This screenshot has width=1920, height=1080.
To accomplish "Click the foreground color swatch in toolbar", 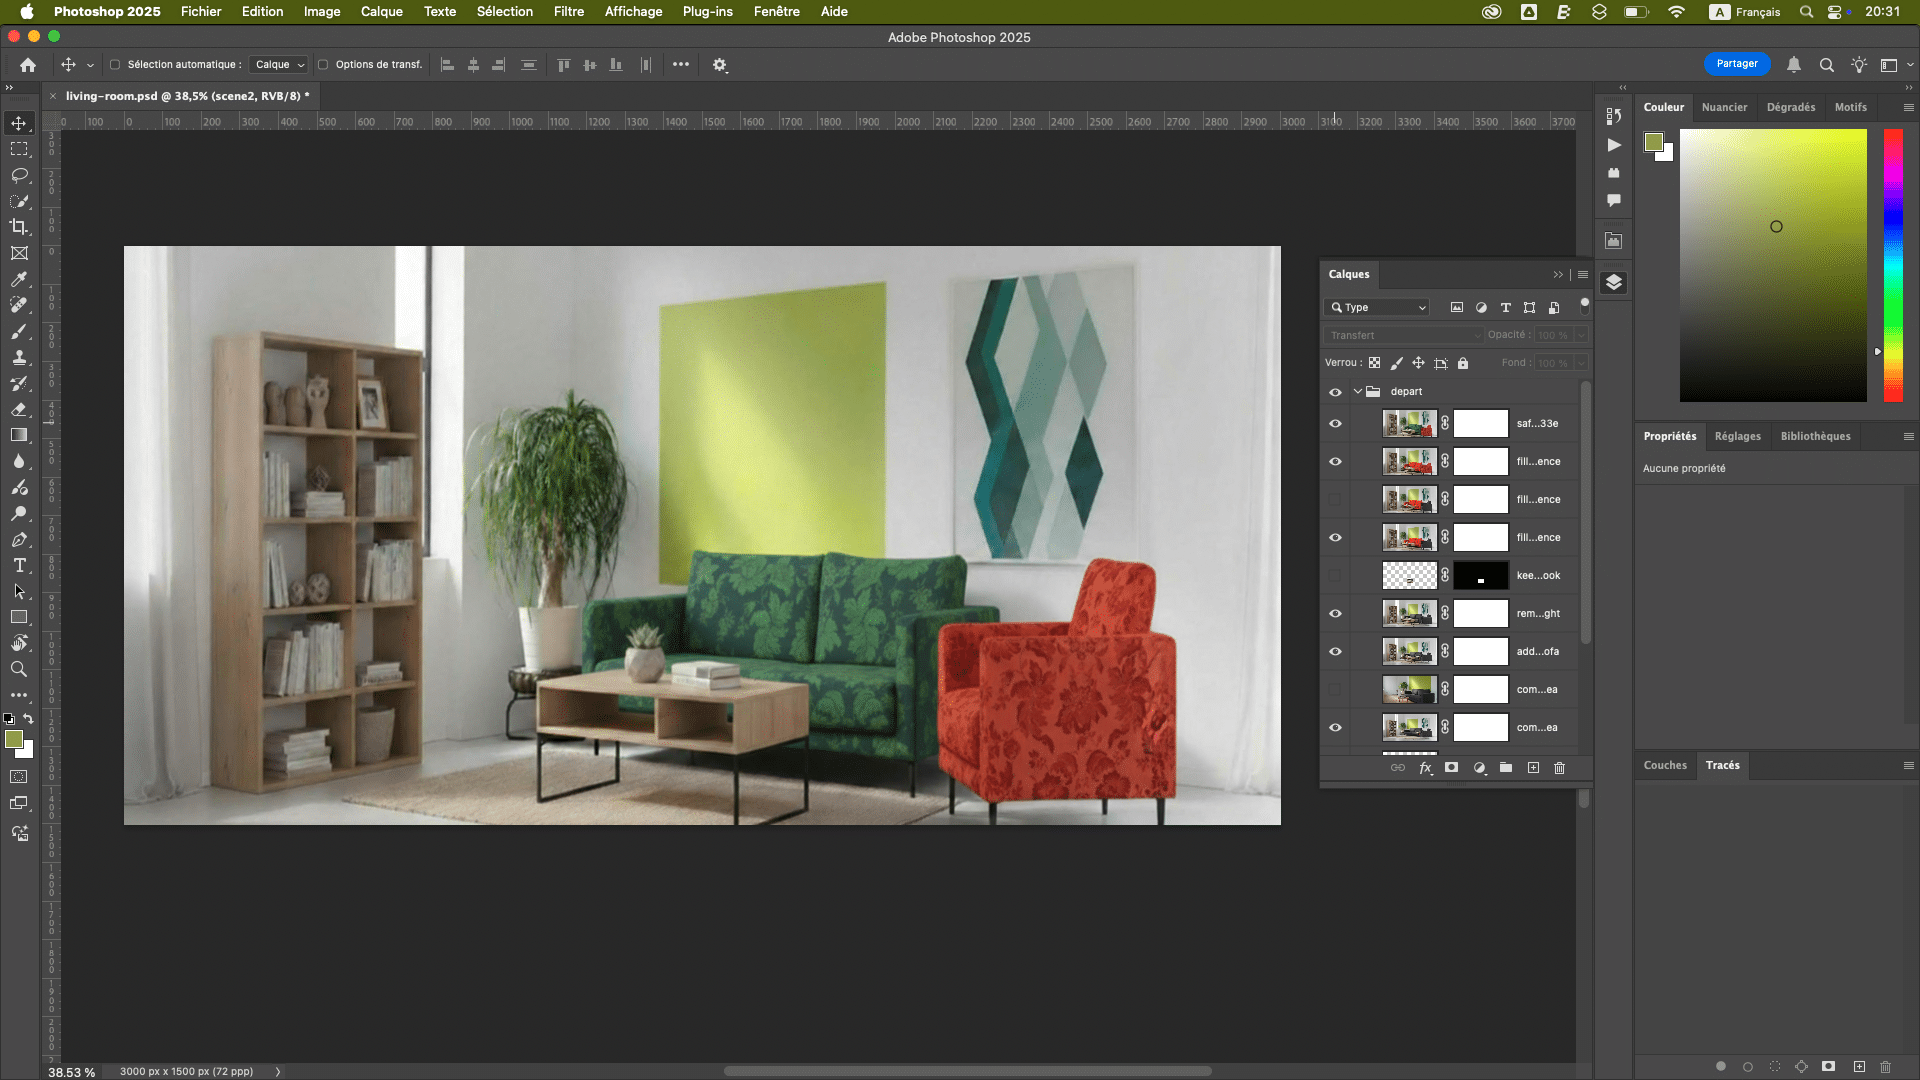I will 14,740.
